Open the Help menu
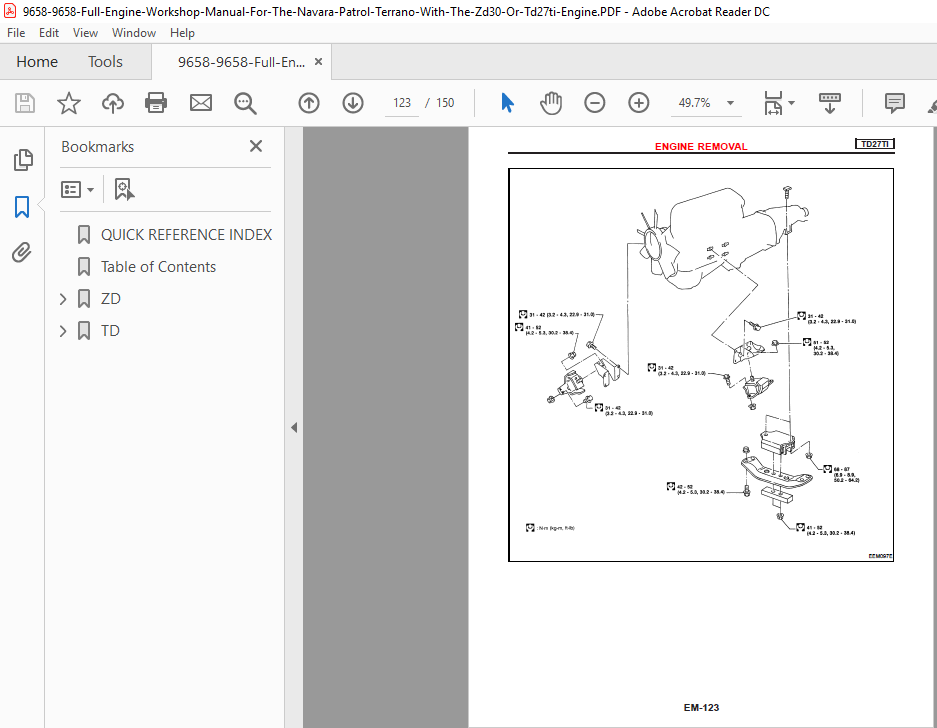 (x=182, y=33)
